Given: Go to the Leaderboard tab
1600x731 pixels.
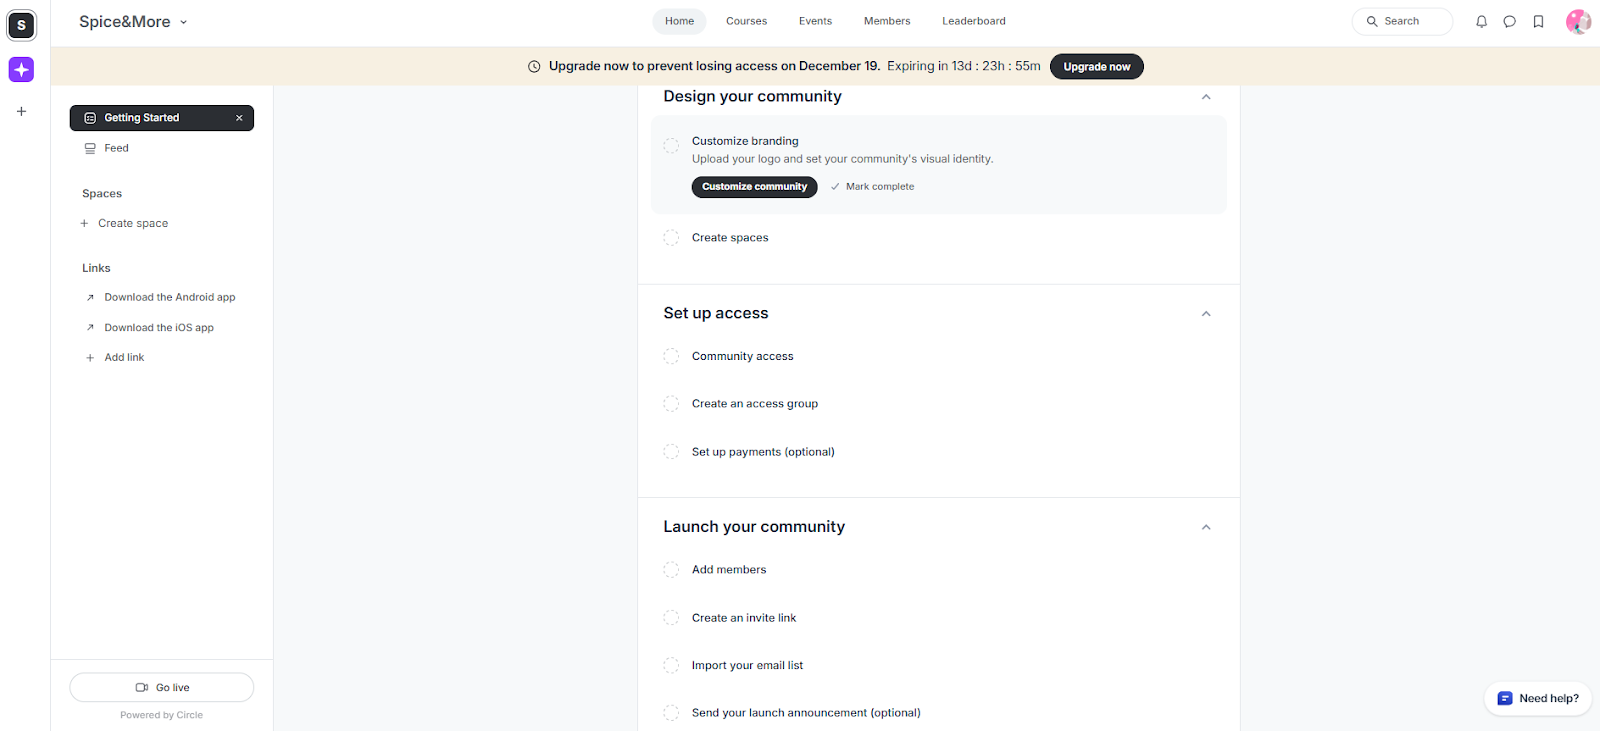Looking at the screenshot, I should tap(974, 21).
